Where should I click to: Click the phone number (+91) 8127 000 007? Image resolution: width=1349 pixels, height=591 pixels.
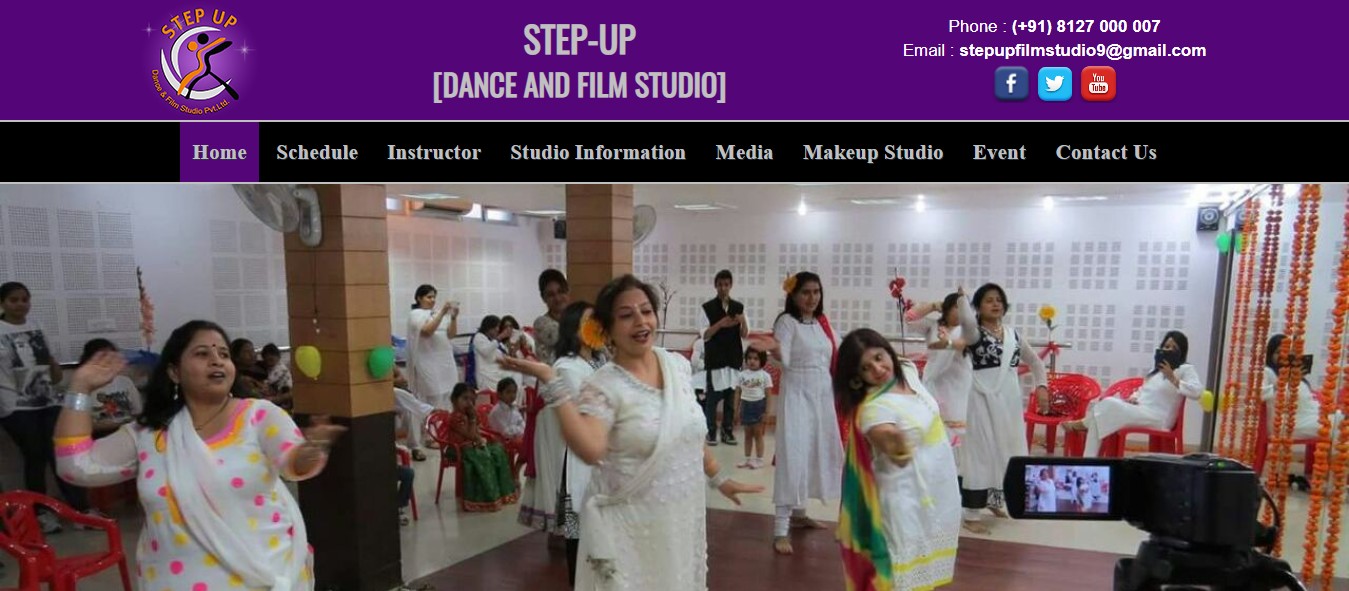click(x=1086, y=26)
